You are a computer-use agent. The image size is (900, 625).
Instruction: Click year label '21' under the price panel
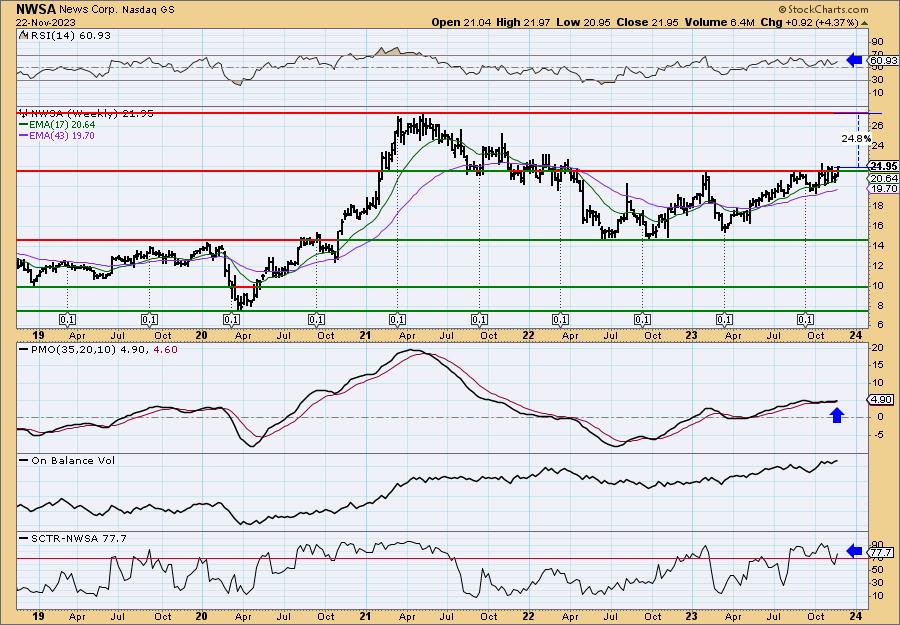[x=364, y=335]
